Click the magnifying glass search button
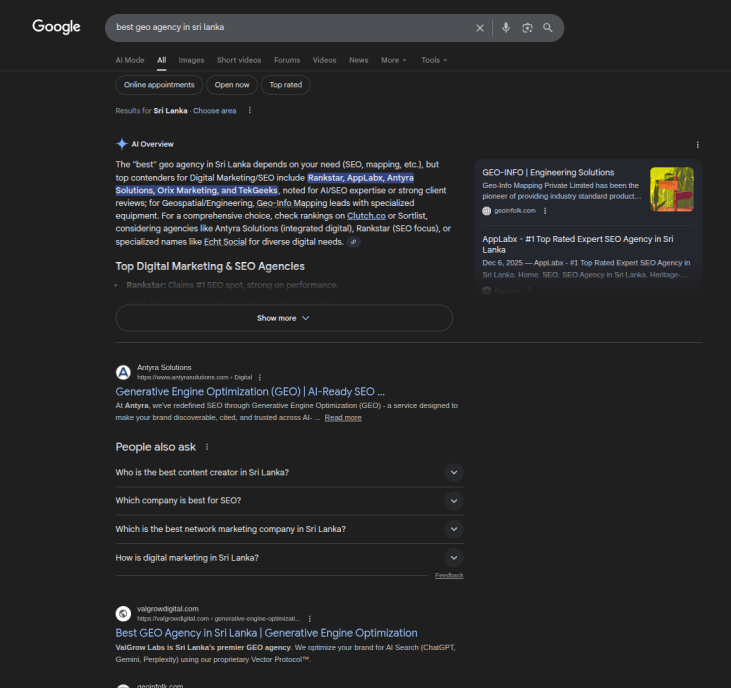Viewport: 731px width, 688px height. point(548,28)
